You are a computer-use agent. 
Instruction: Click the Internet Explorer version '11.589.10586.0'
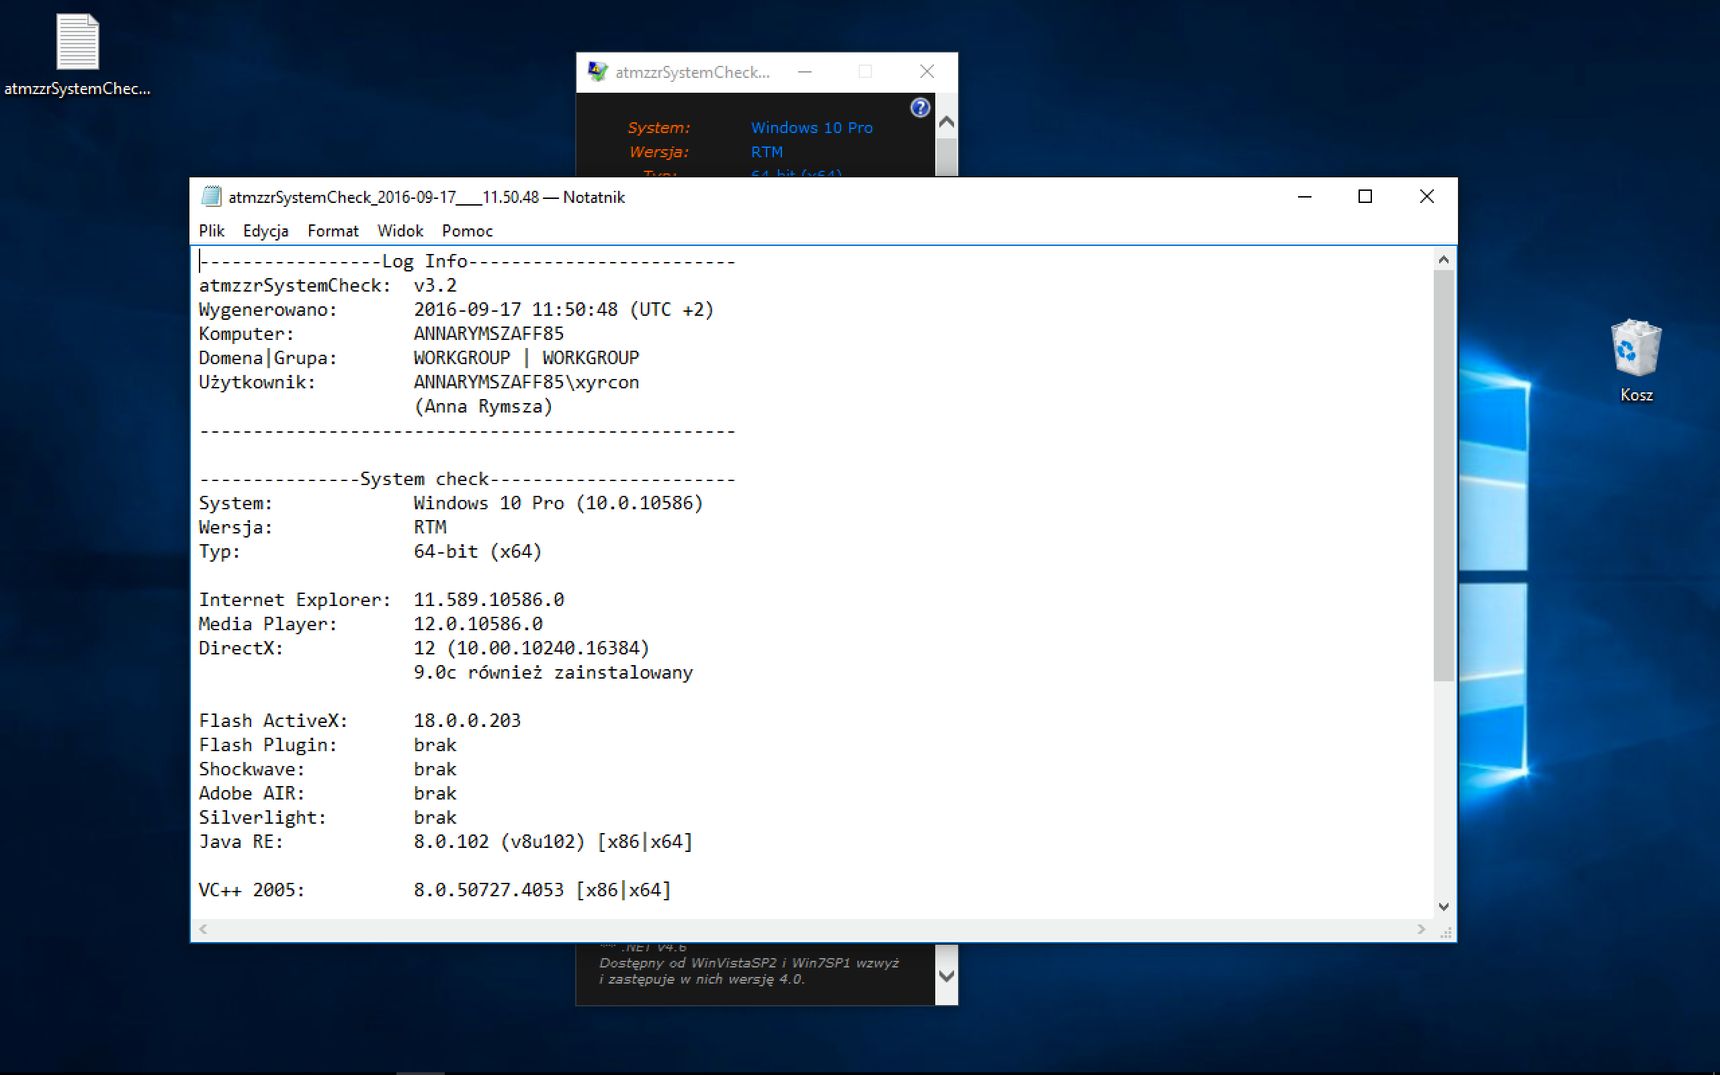coord(488,600)
